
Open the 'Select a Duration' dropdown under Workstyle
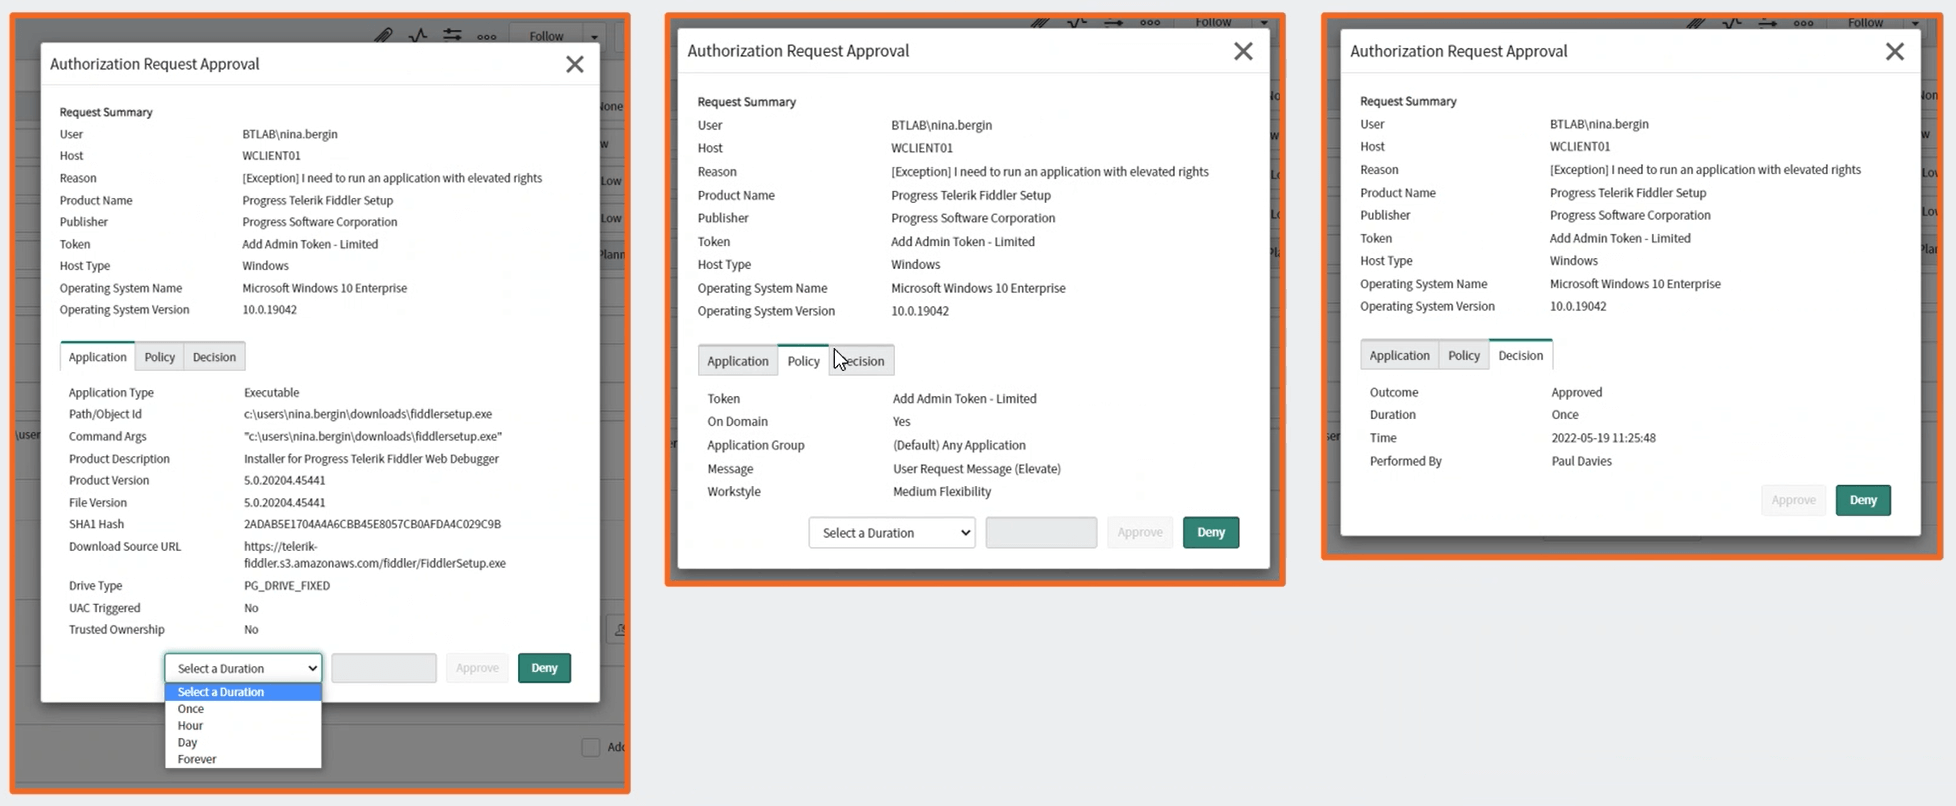pos(892,533)
